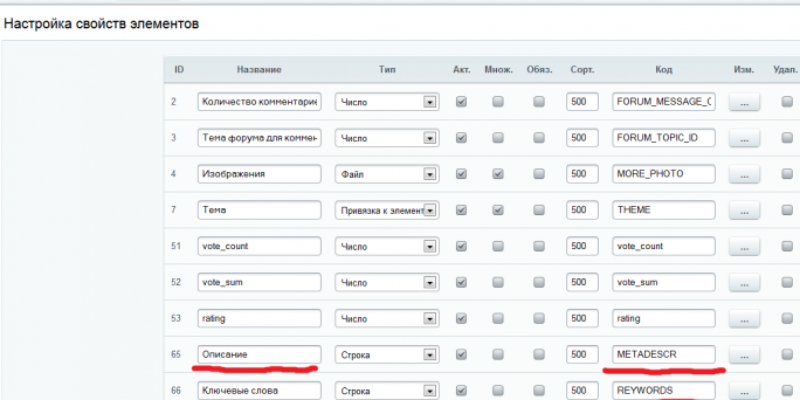Click the '...' button in the rating row
The image size is (800, 400).
744,318
